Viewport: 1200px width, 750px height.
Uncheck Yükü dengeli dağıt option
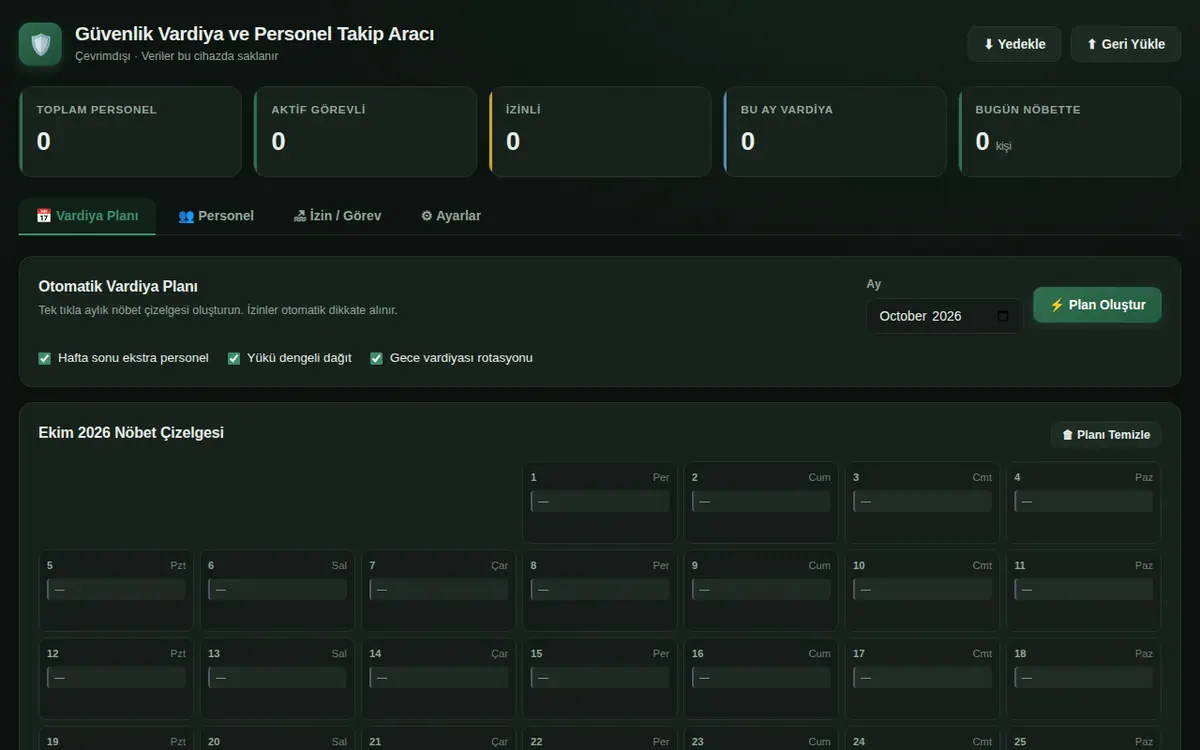pos(234,358)
